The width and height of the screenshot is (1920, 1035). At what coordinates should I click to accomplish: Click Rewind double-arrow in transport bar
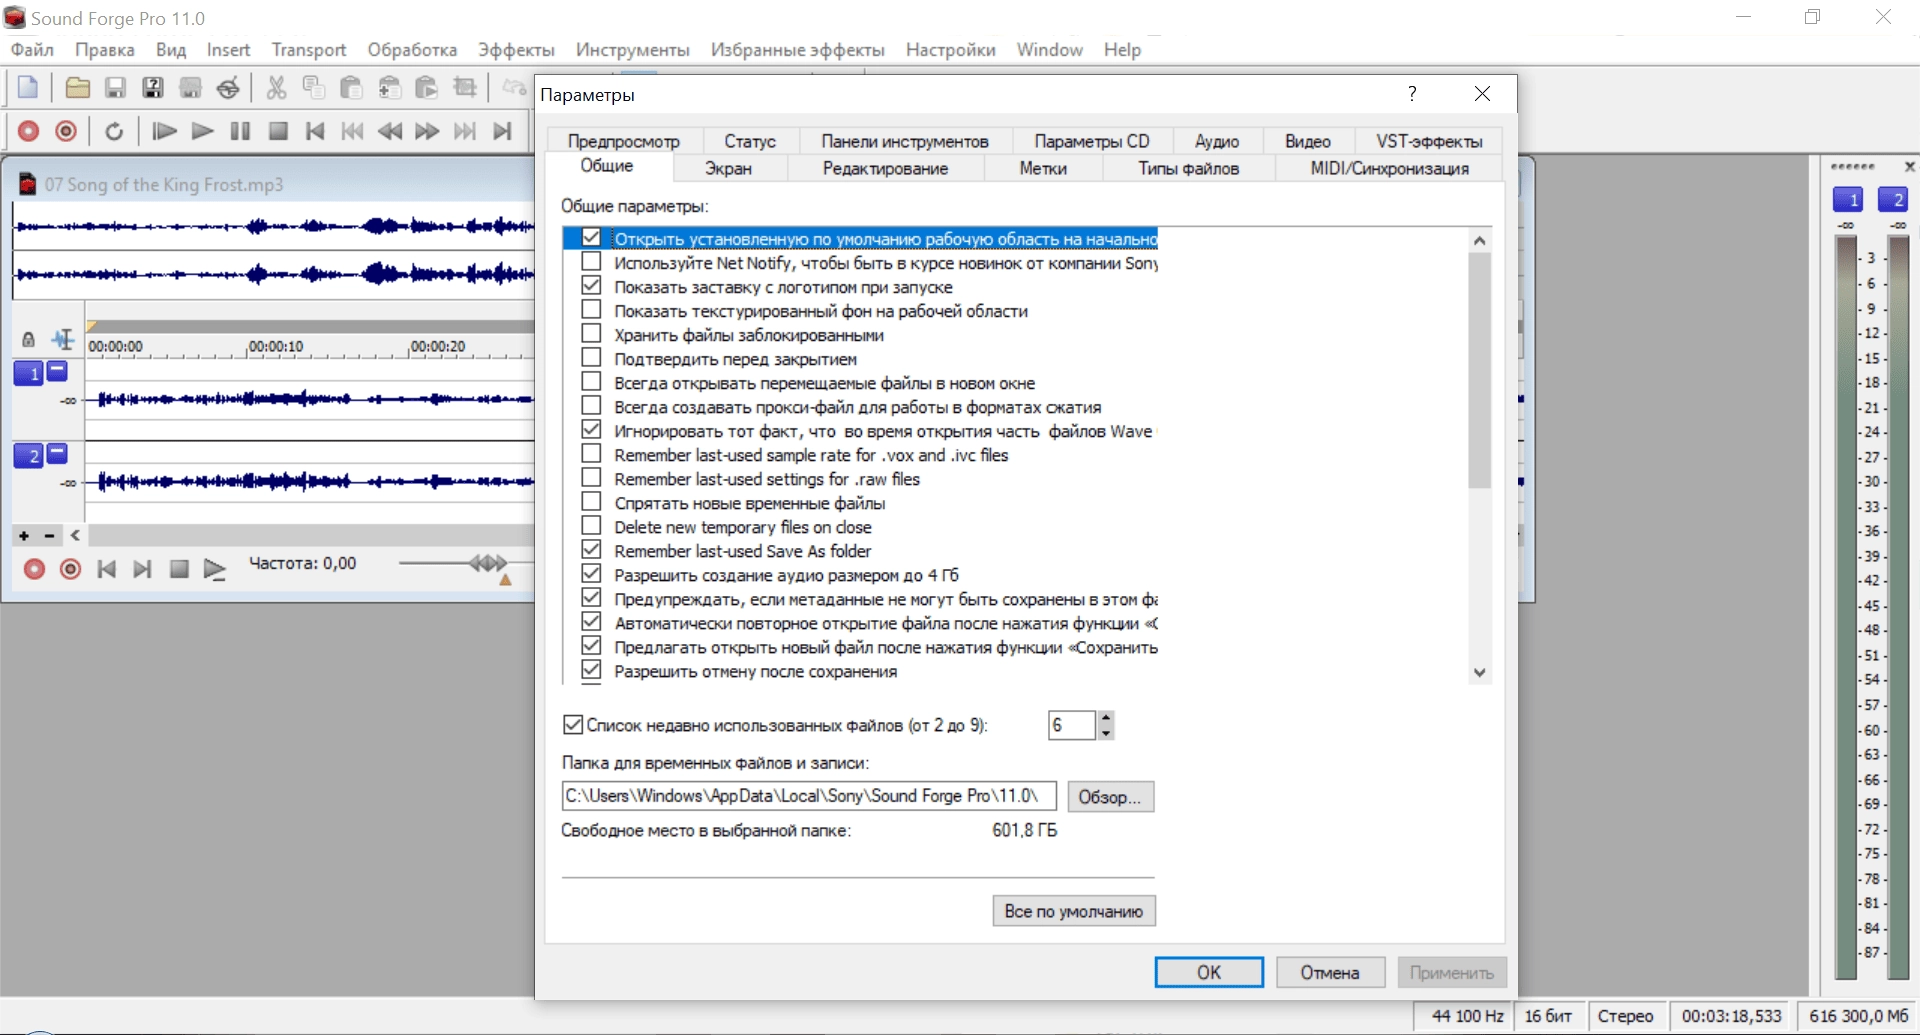pyautogui.click(x=390, y=131)
